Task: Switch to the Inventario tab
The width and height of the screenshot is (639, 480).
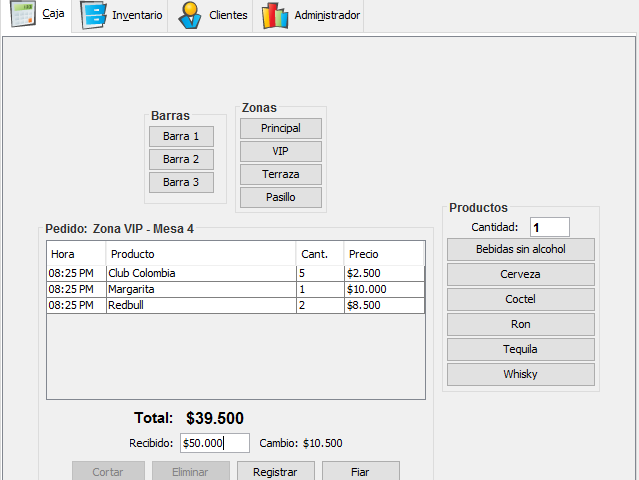Action: point(137,16)
